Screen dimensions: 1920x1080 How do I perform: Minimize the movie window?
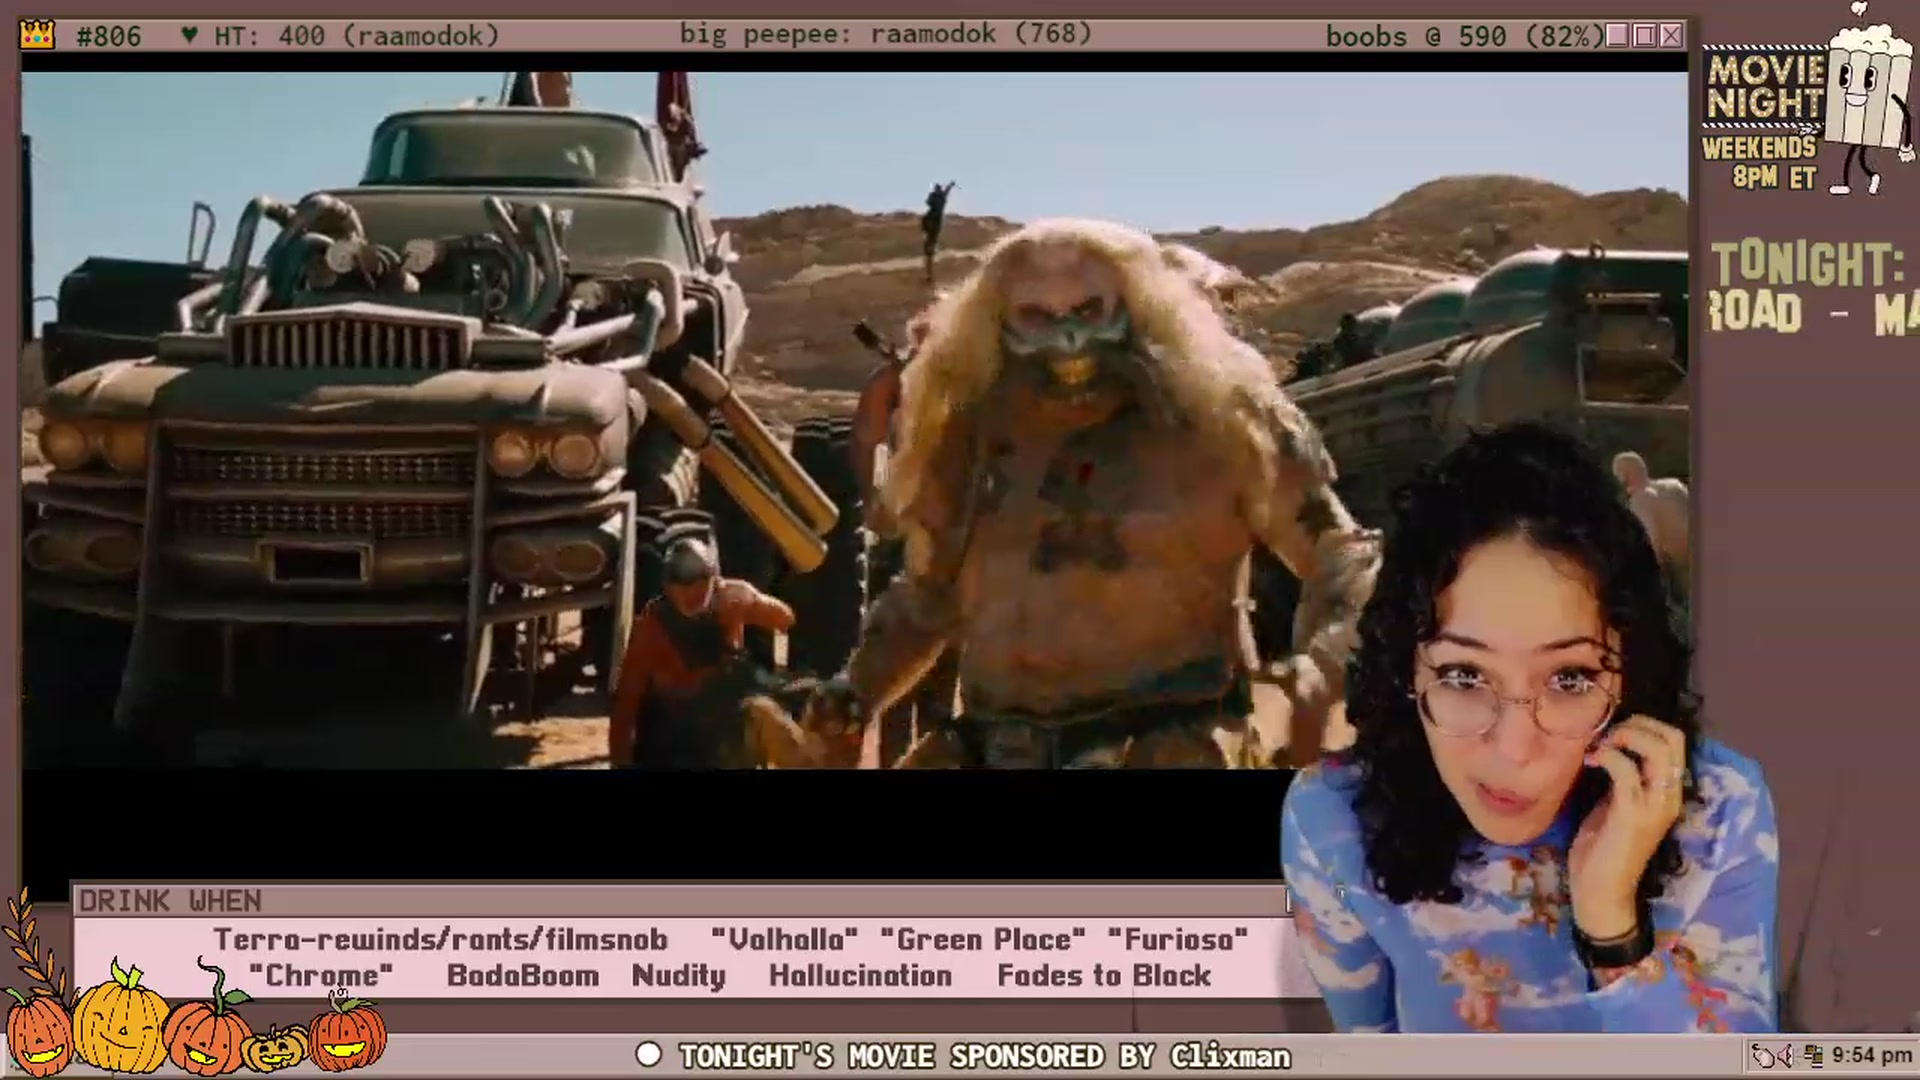click(x=1617, y=36)
